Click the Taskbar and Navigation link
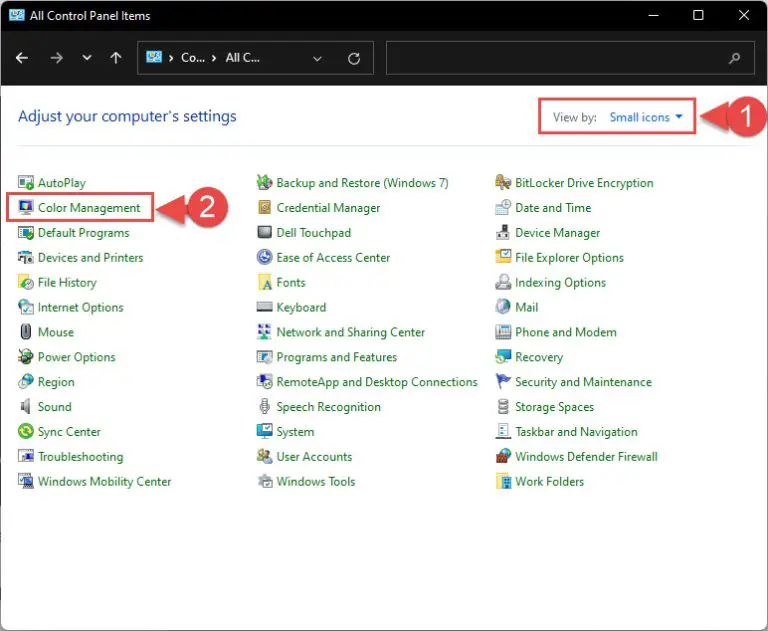The height and width of the screenshot is (631, 768). click(x=576, y=432)
